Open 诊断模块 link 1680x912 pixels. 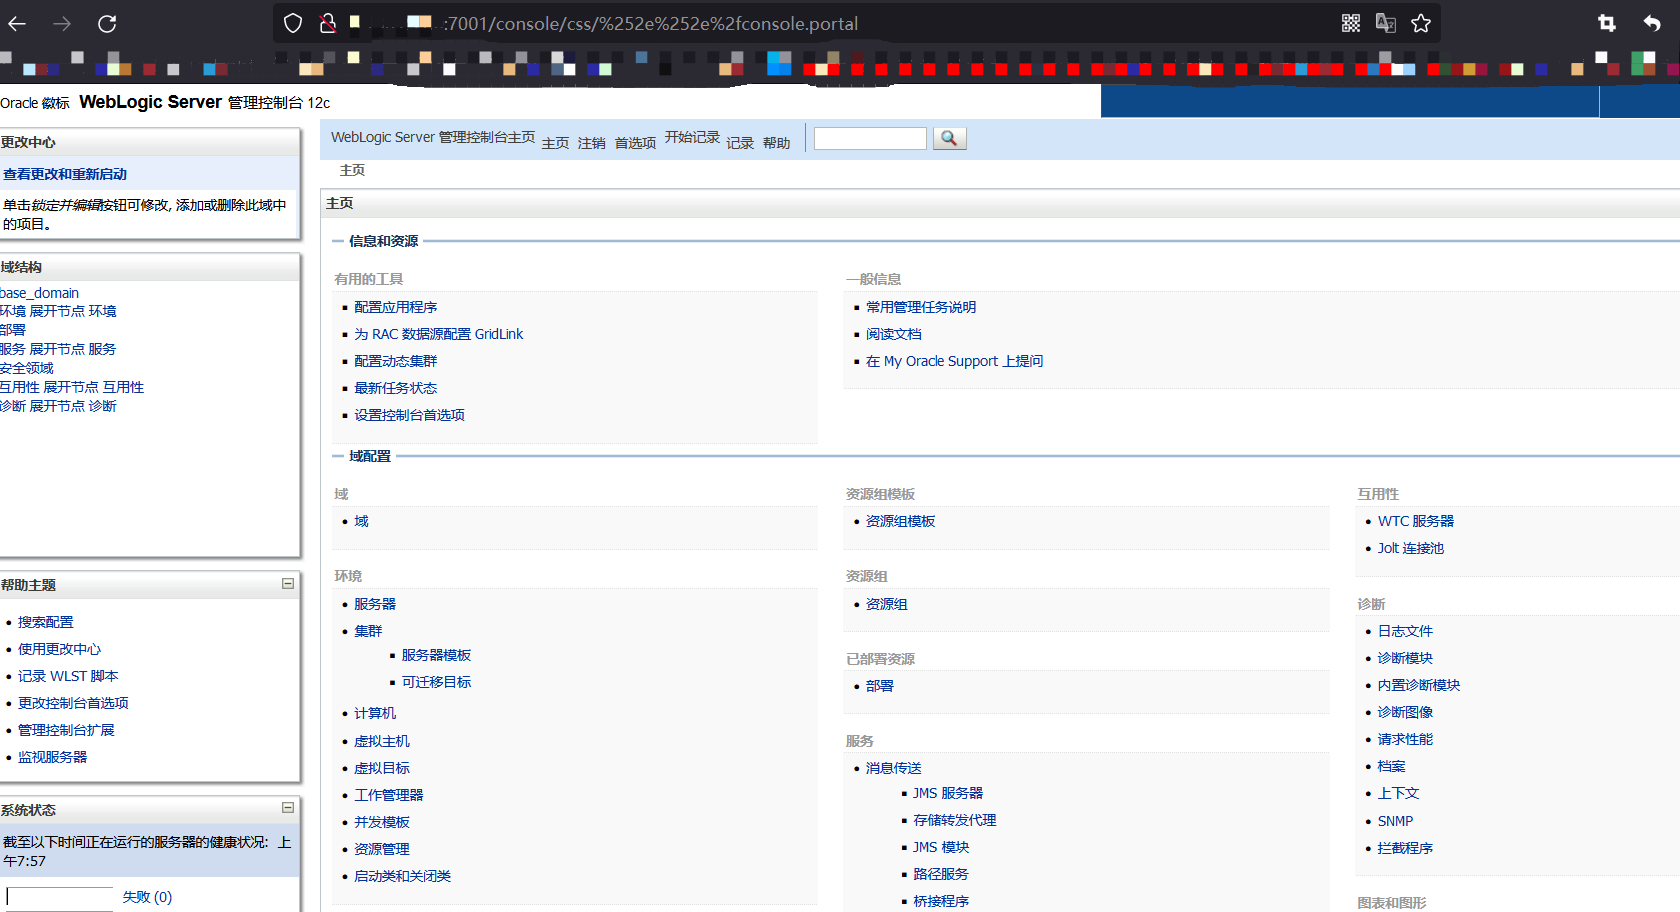tap(1405, 658)
